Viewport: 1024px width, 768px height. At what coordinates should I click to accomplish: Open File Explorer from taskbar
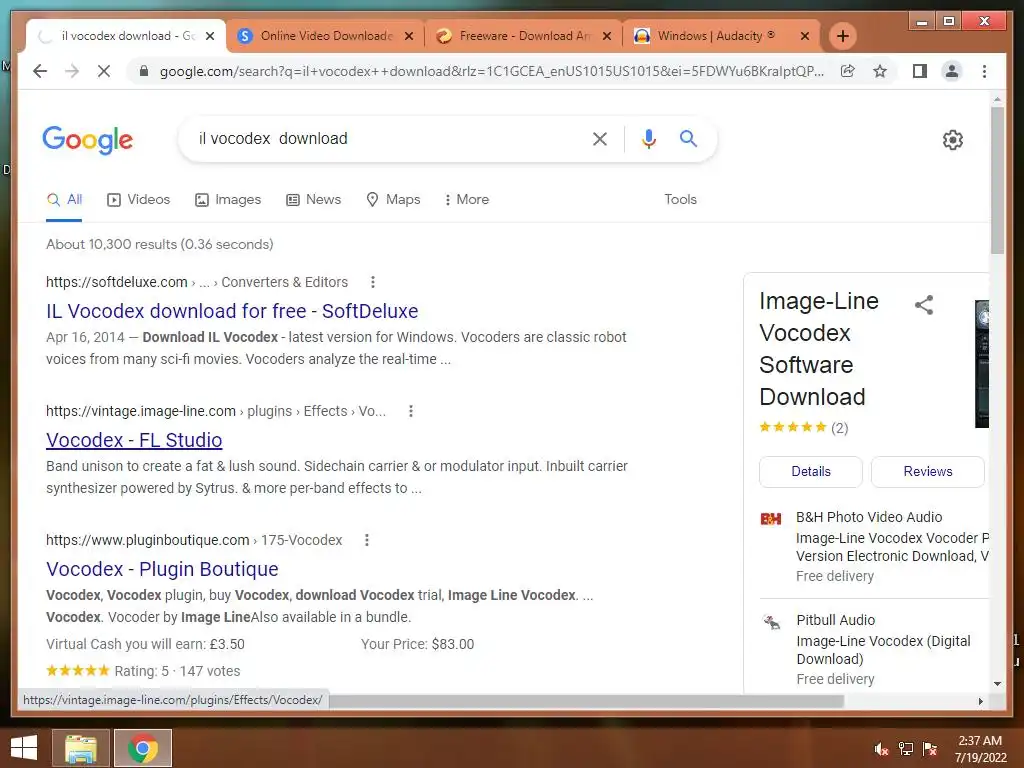coord(81,748)
